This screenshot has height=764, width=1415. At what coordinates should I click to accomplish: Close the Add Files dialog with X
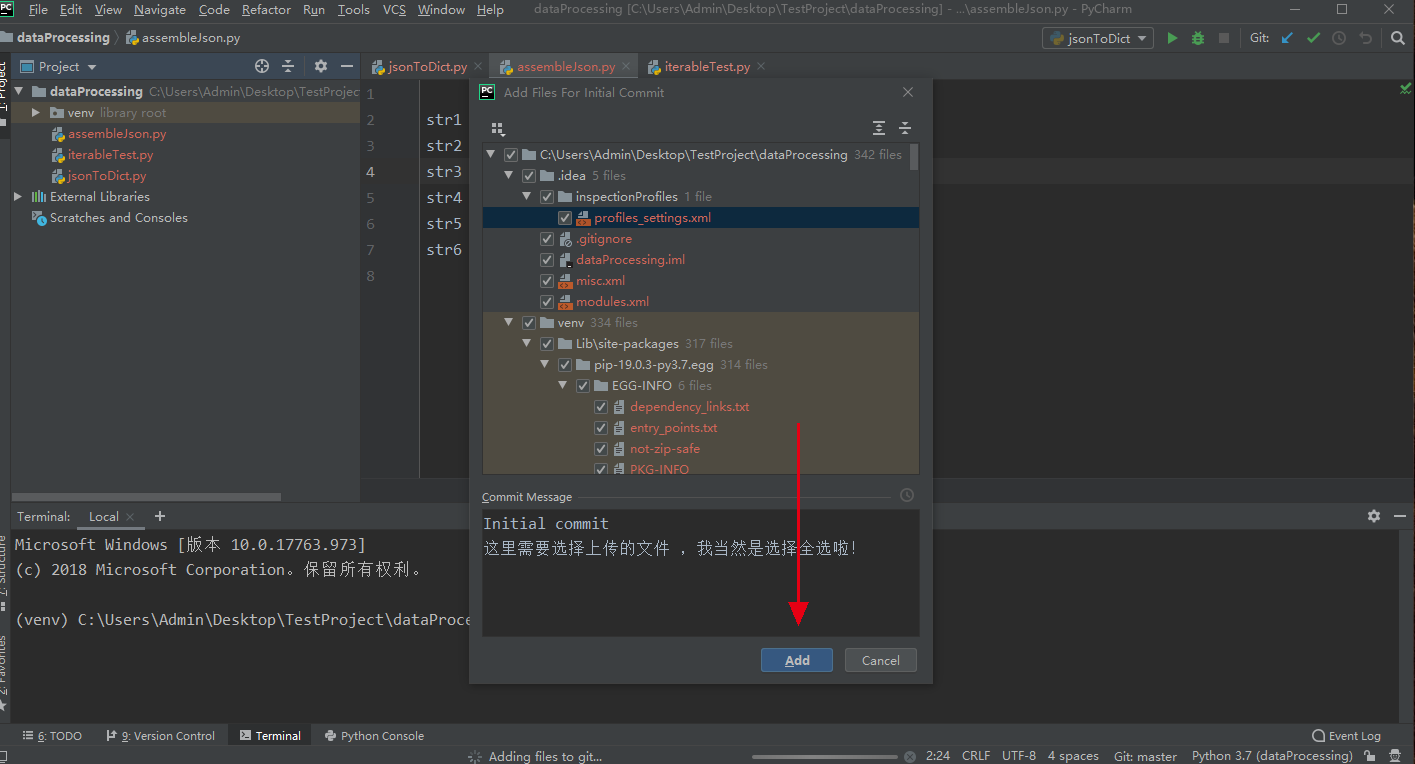click(x=908, y=92)
